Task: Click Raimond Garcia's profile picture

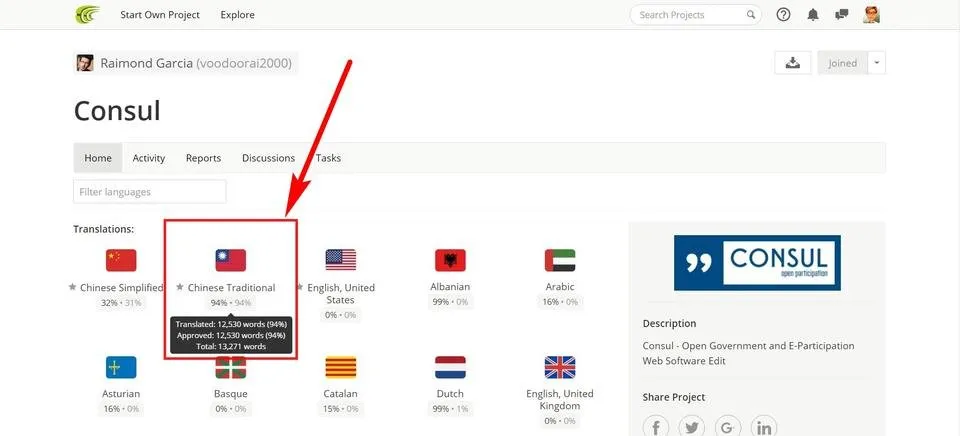Action: tap(85, 63)
